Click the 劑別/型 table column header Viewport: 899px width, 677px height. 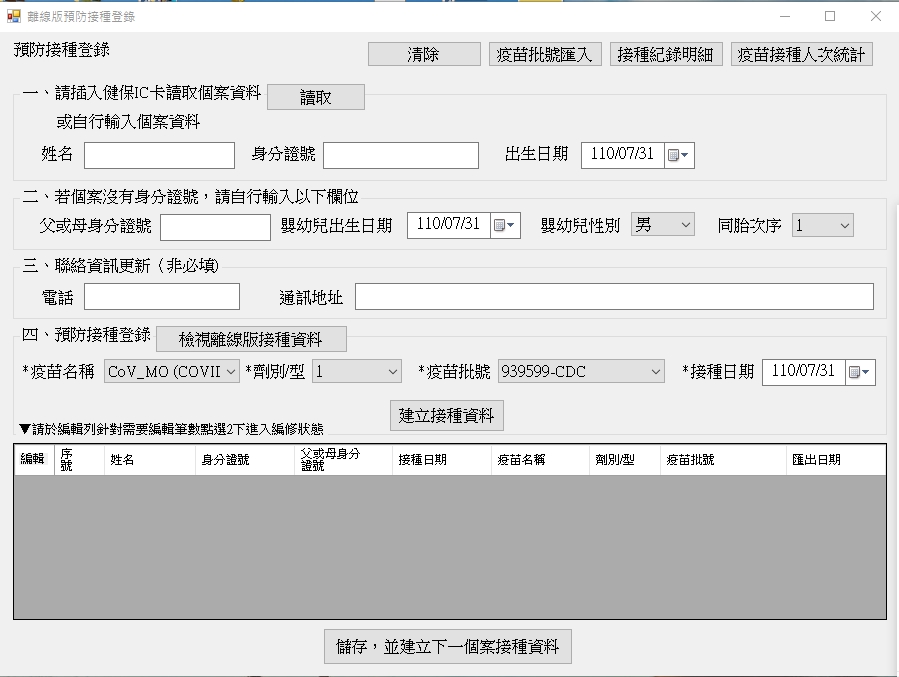[x=624, y=459]
